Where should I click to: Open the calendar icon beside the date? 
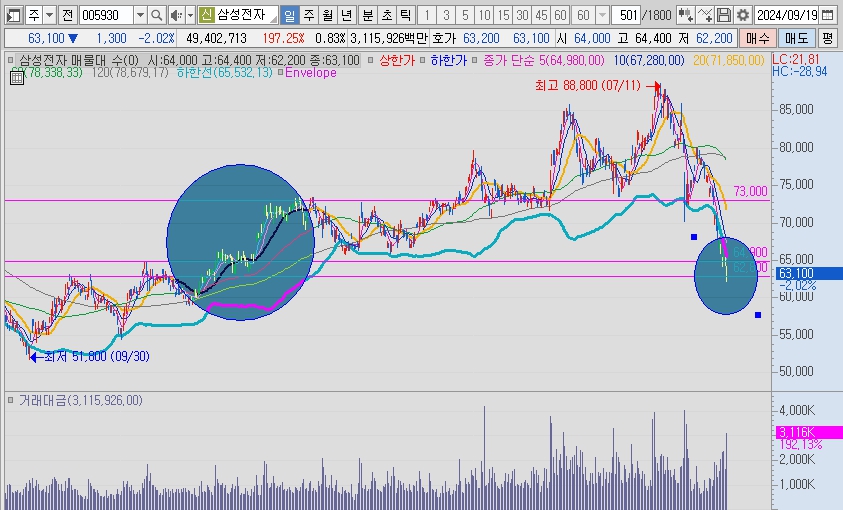pos(828,15)
